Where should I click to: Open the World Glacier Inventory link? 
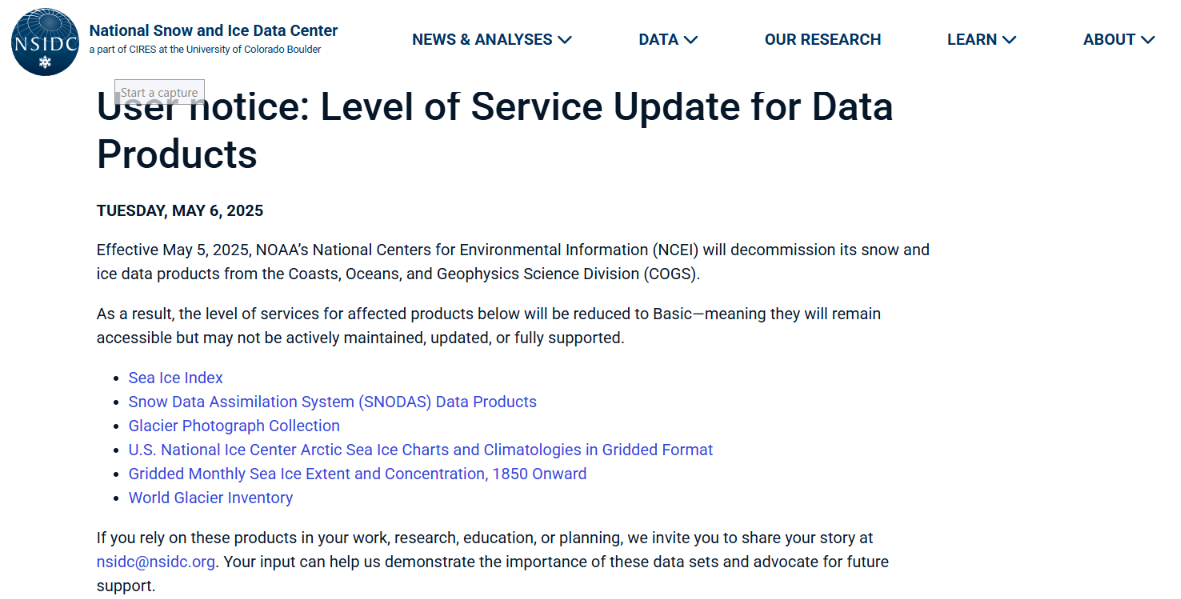[x=210, y=498]
